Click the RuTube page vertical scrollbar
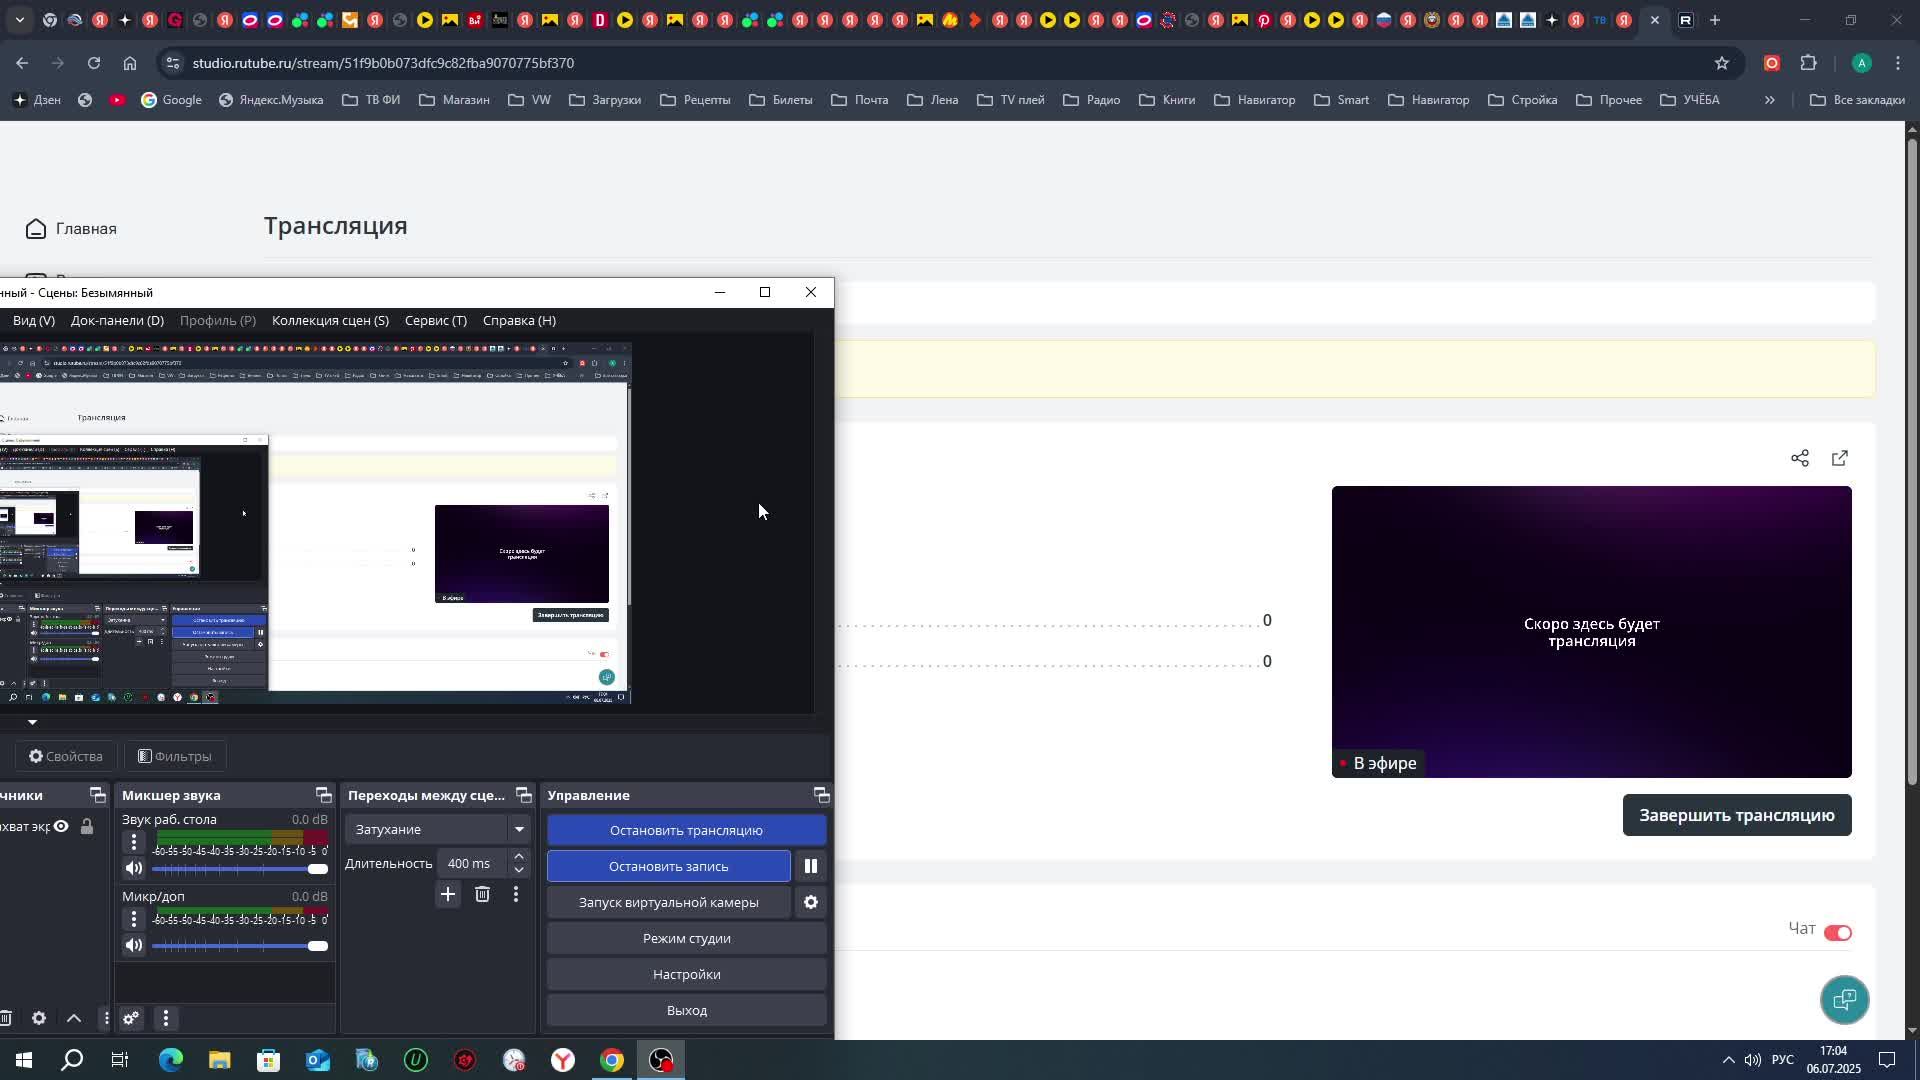This screenshot has height=1080, width=1920. [1912, 460]
